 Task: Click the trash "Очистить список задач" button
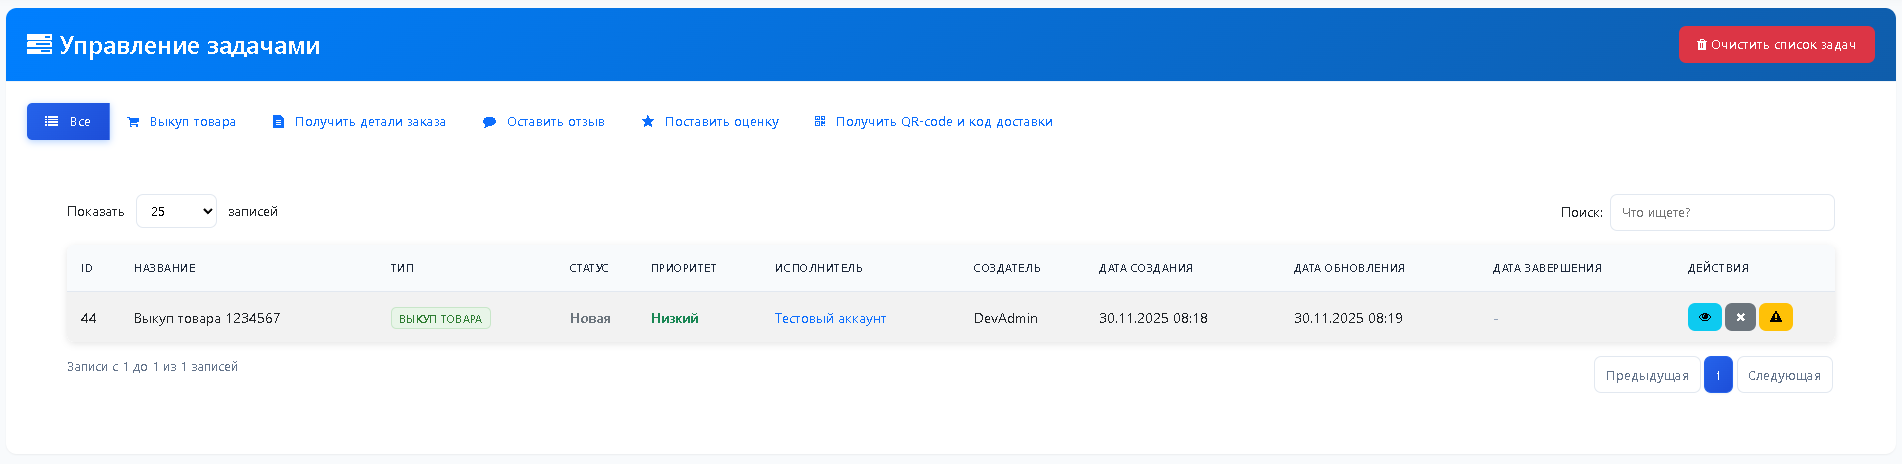pos(1776,45)
